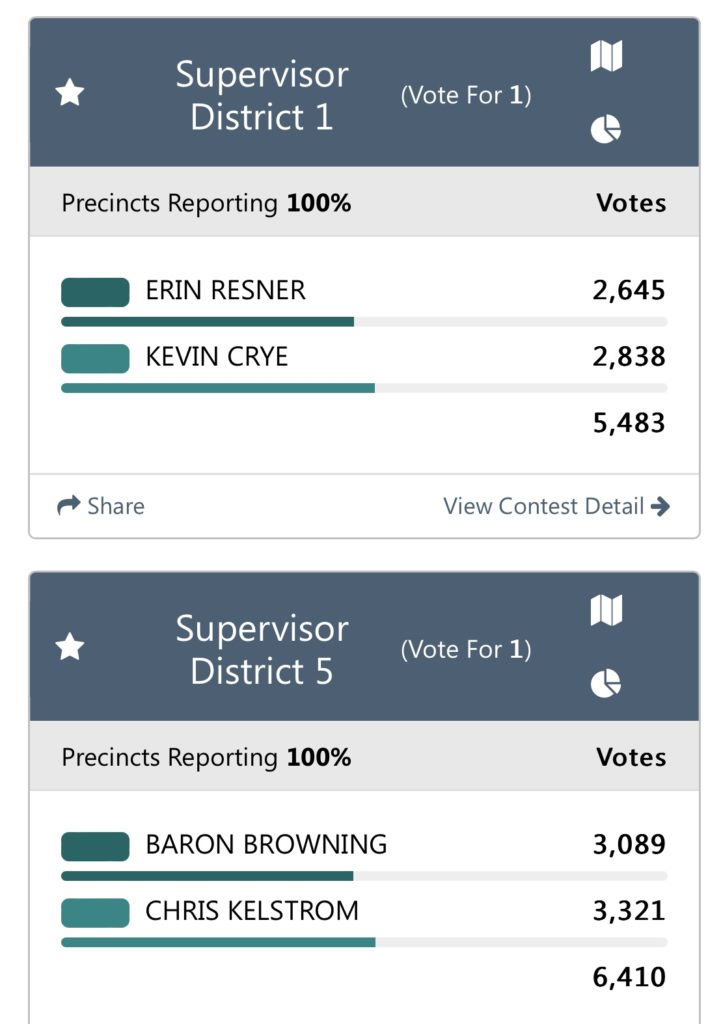
Task: Open pie chart for Supervisor District 5
Action: click(x=606, y=683)
